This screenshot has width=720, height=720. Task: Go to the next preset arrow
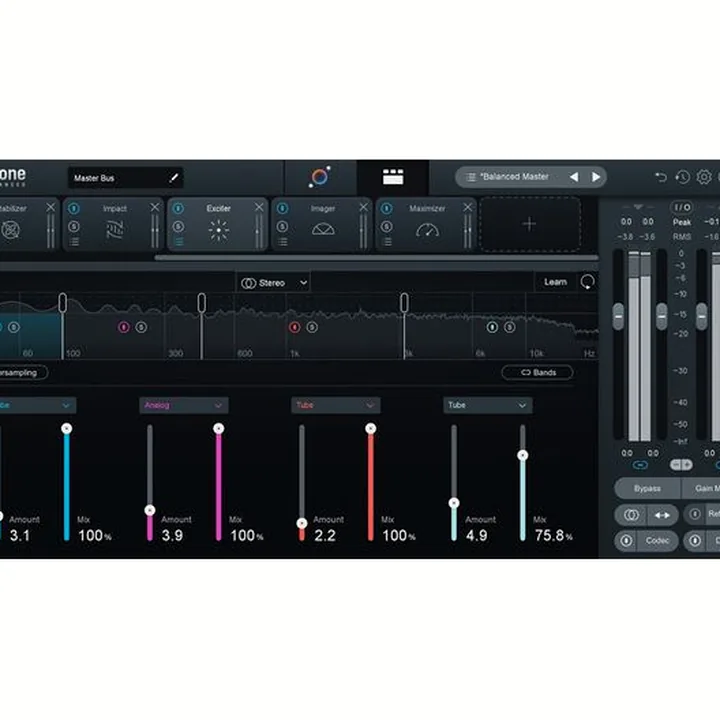tap(596, 177)
